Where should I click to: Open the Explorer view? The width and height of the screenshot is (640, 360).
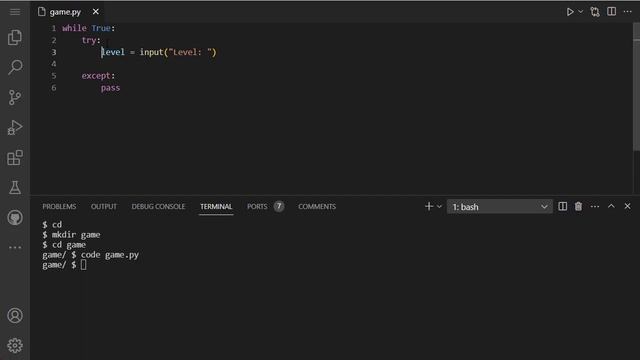[x=15, y=37]
